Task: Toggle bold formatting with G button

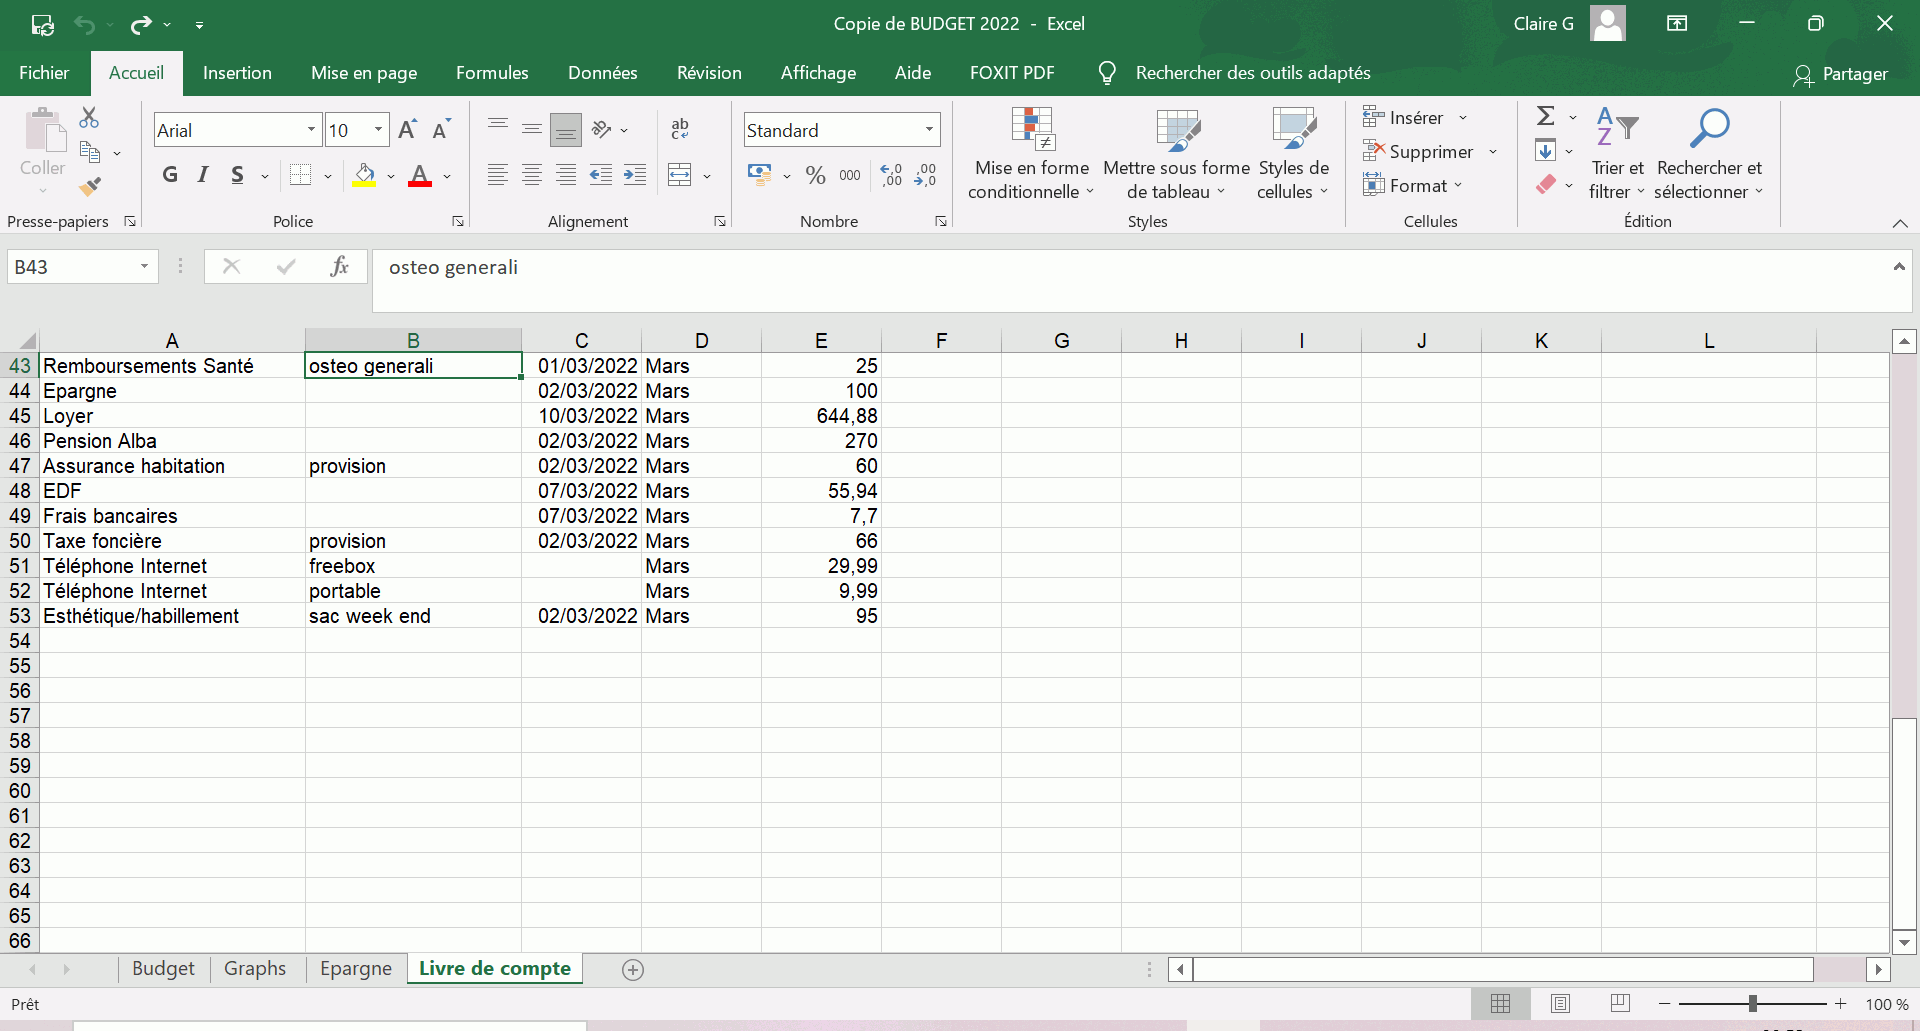Action: coord(170,176)
